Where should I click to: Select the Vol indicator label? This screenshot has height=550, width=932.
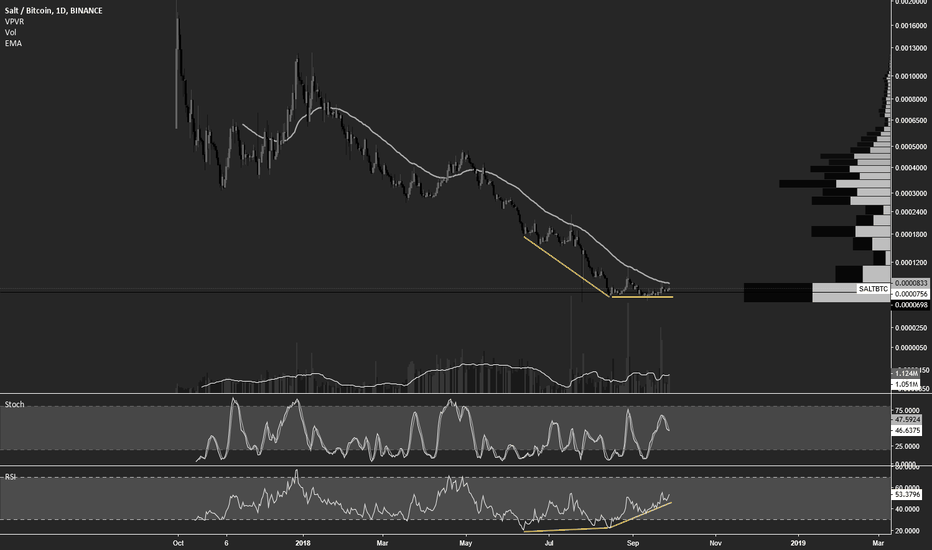[x=10, y=32]
